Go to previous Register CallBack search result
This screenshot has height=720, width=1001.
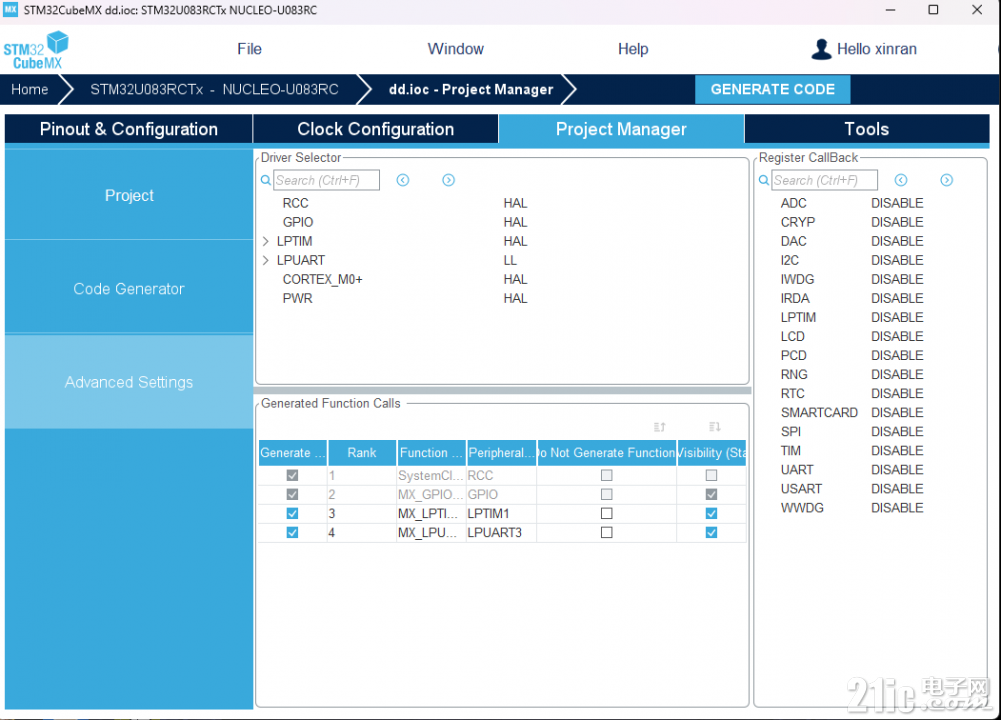click(x=901, y=180)
